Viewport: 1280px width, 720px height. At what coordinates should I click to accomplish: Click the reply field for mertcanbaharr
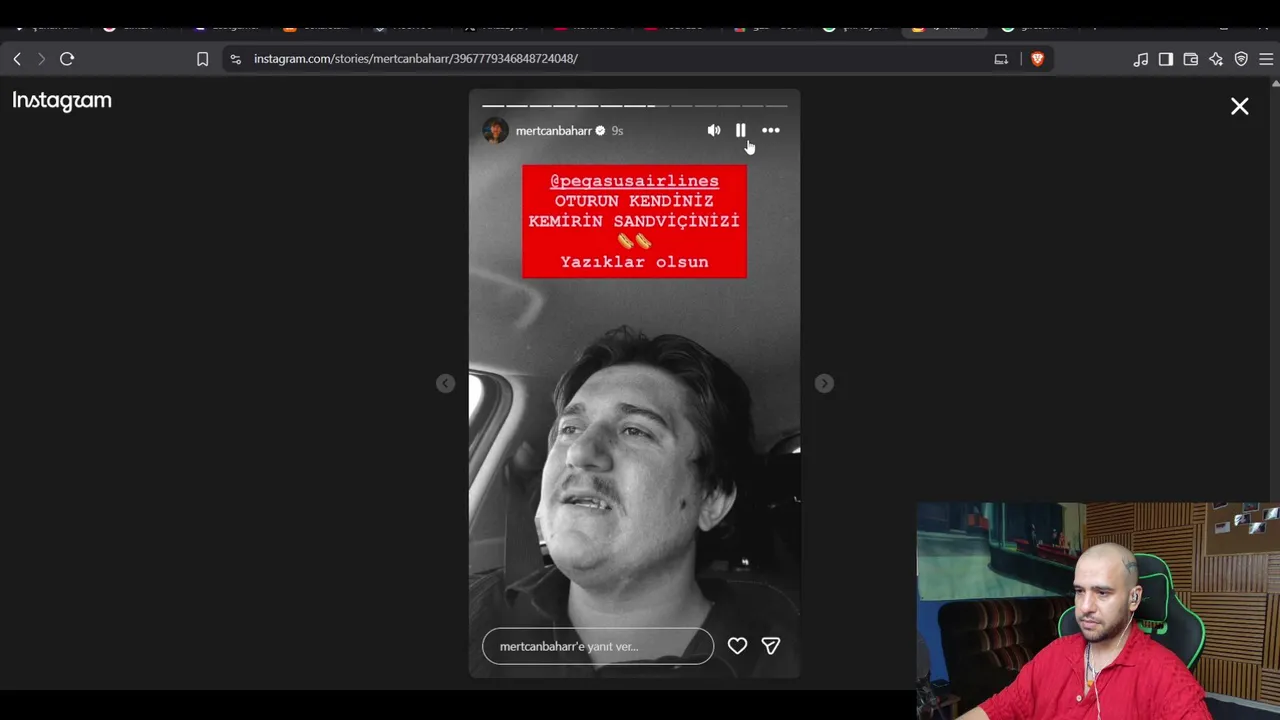coord(598,646)
